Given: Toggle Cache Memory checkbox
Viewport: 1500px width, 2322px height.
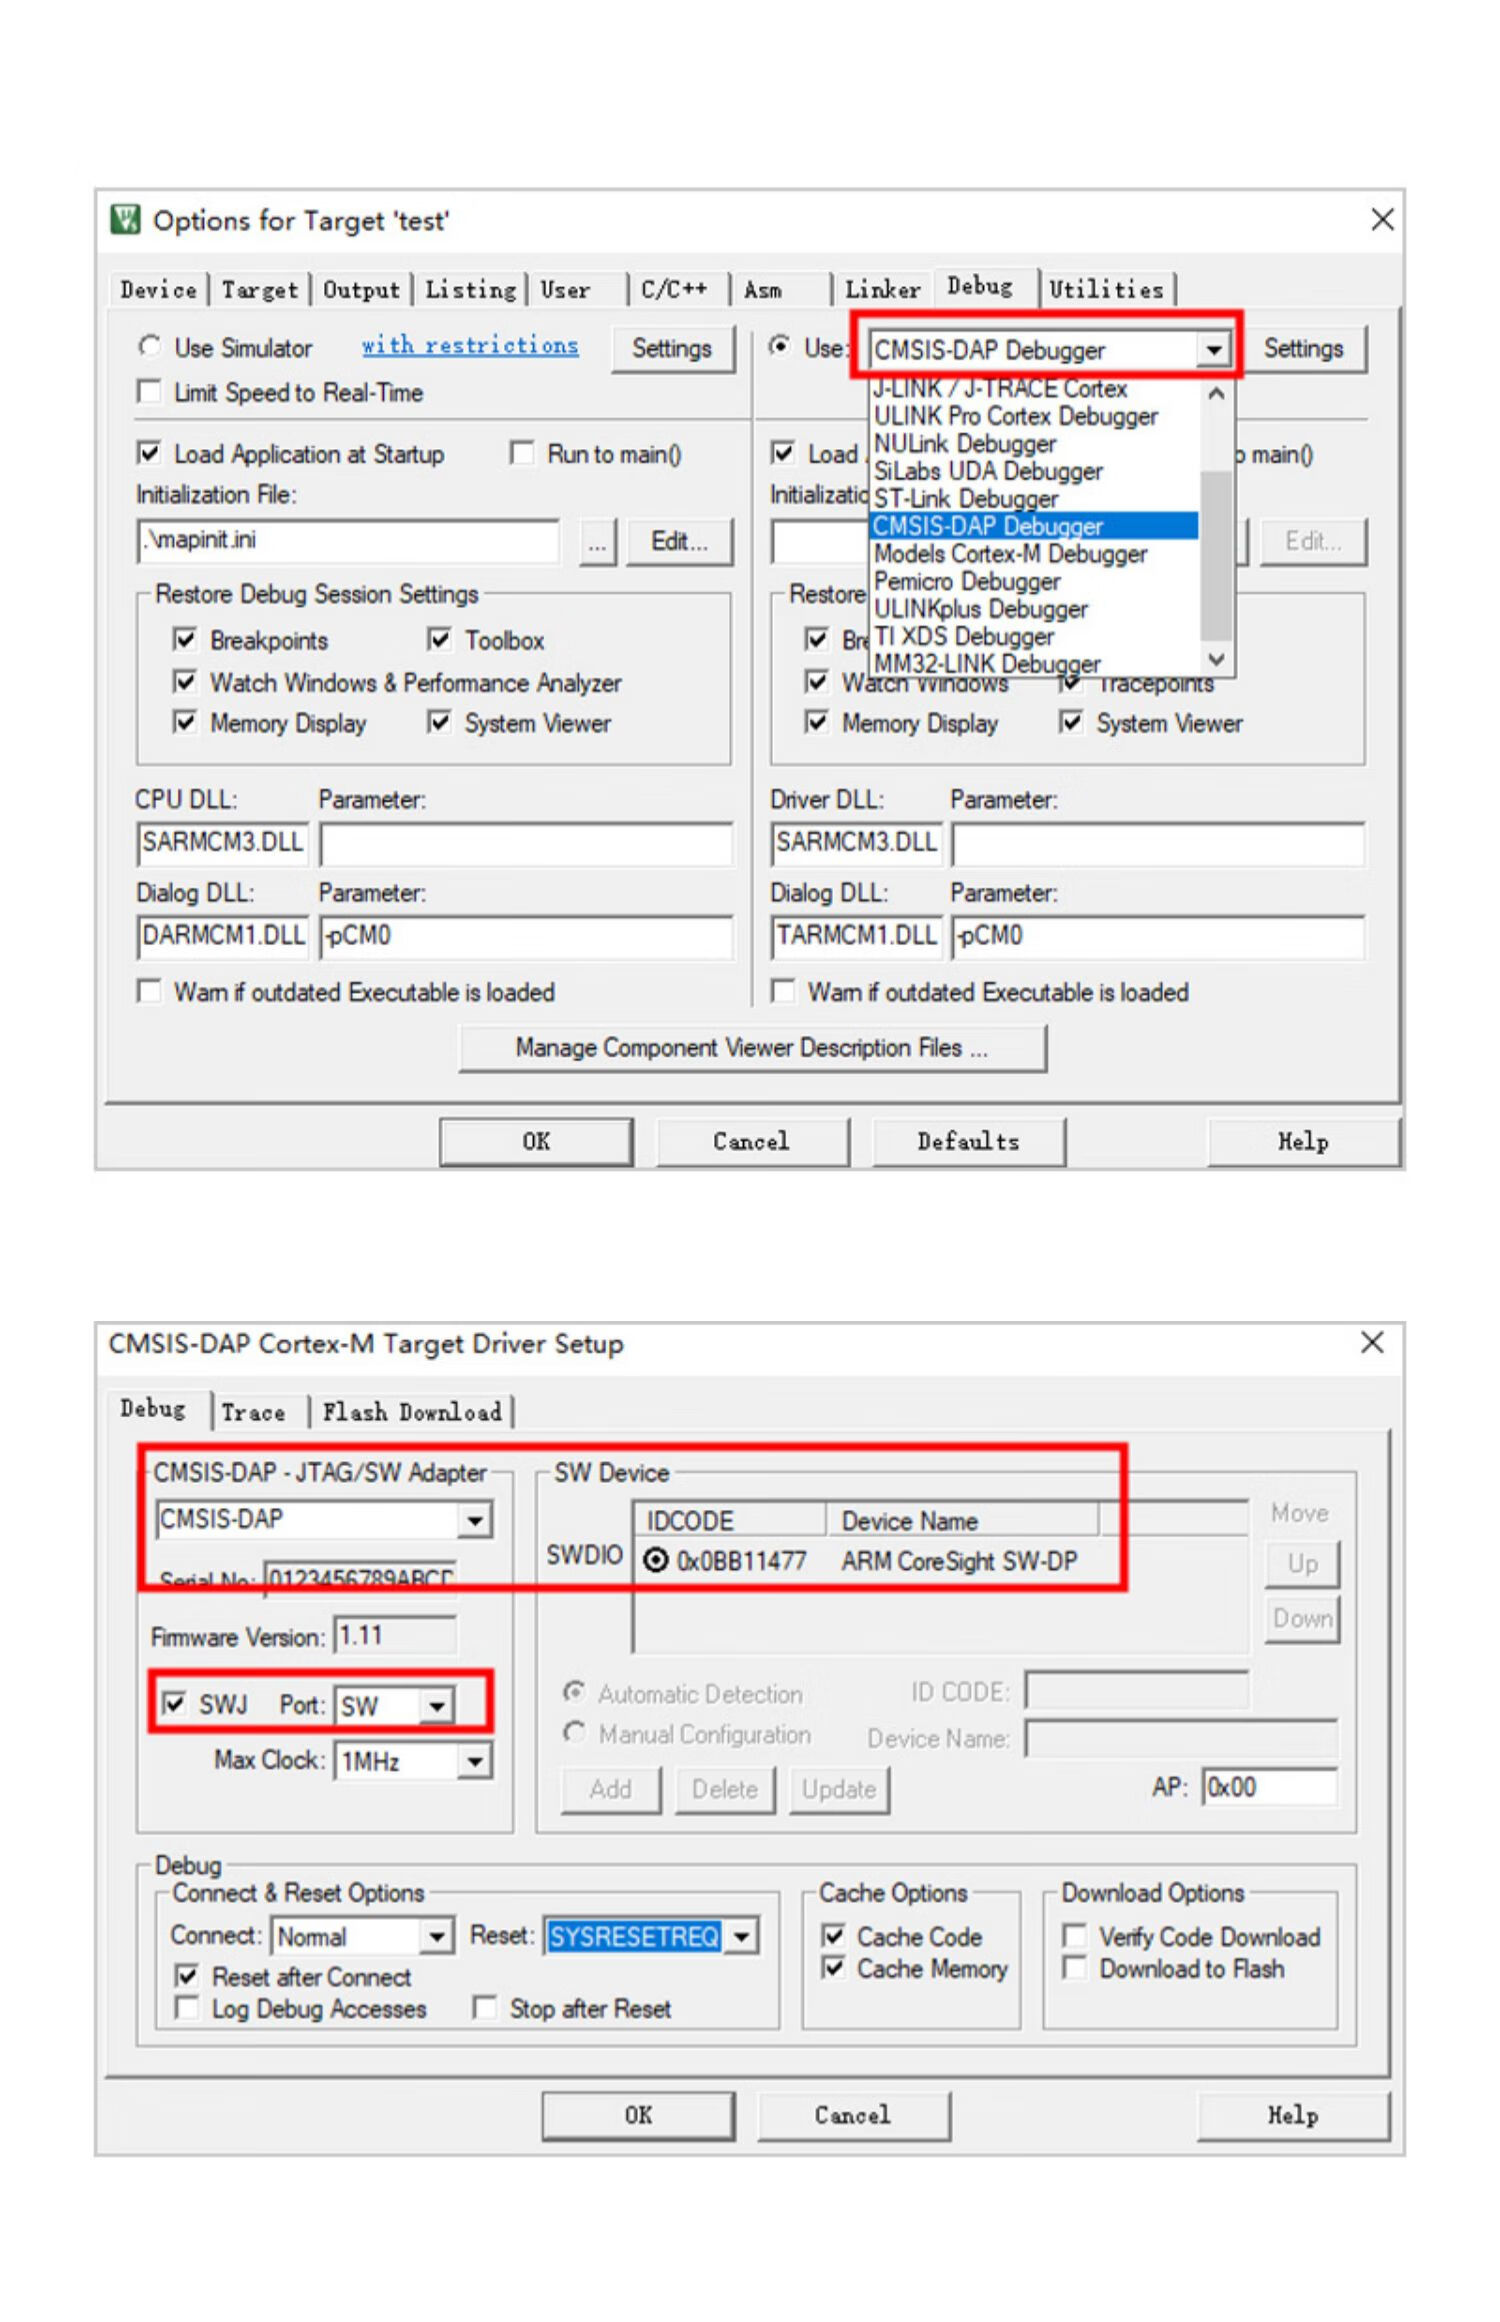Looking at the screenshot, I should [832, 1968].
